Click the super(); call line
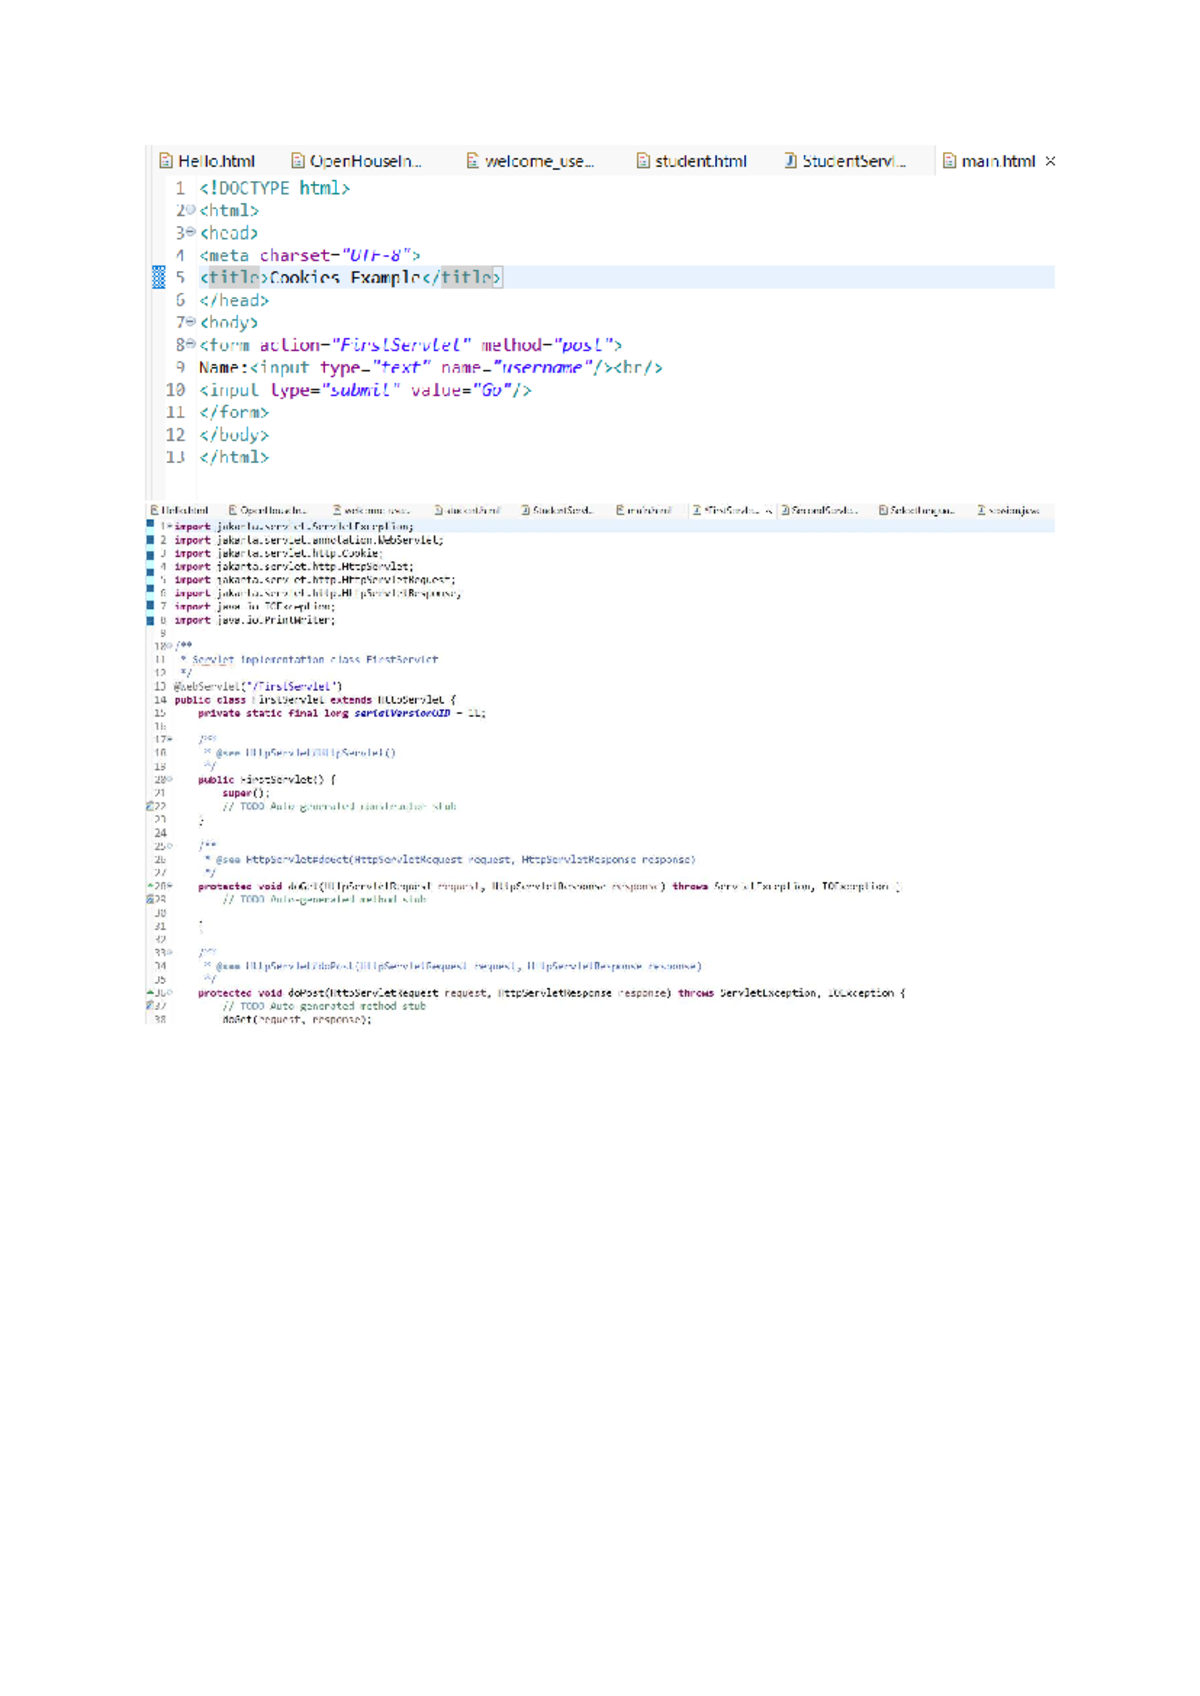This screenshot has height=1696, width=1200. click(x=246, y=793)
